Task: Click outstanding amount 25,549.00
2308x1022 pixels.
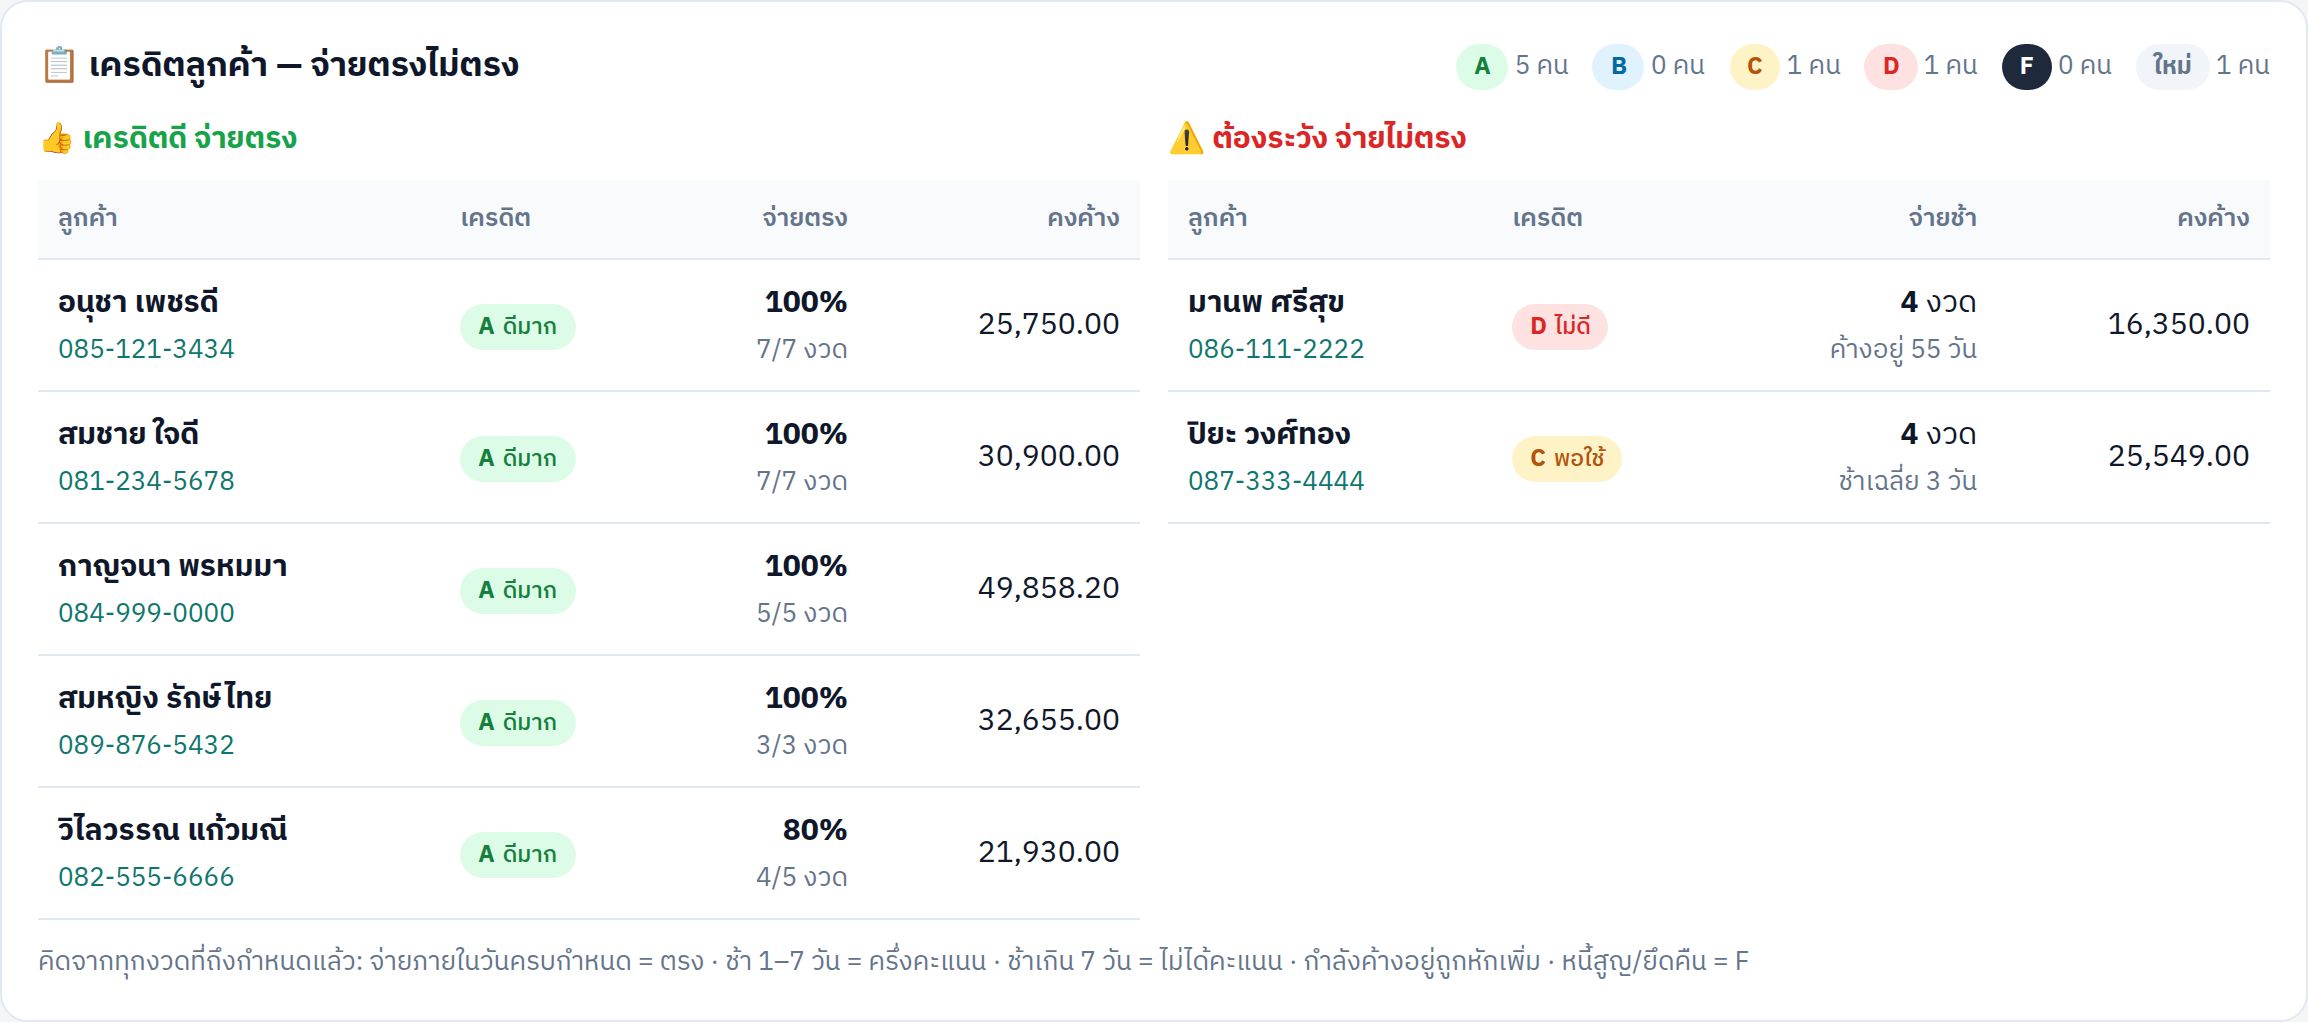Action: click(2179, 456)
